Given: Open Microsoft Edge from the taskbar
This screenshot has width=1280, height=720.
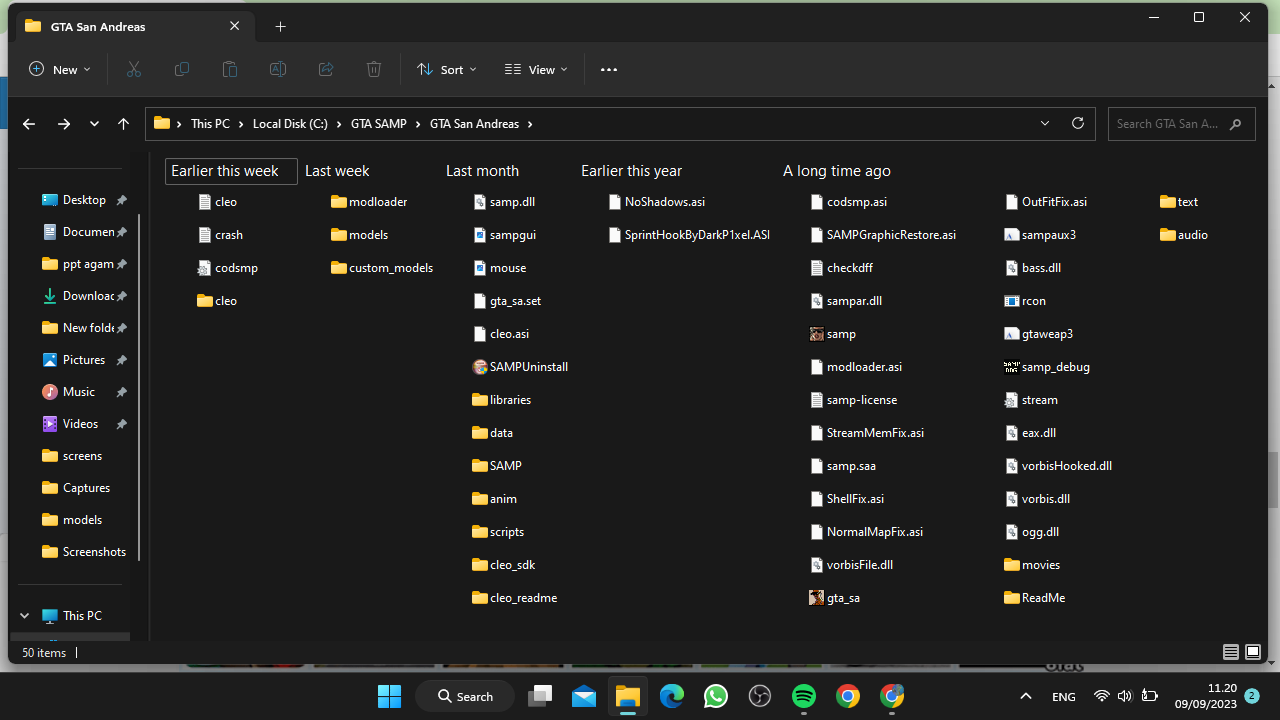Looking at the screenshot, I should [671, 696].
